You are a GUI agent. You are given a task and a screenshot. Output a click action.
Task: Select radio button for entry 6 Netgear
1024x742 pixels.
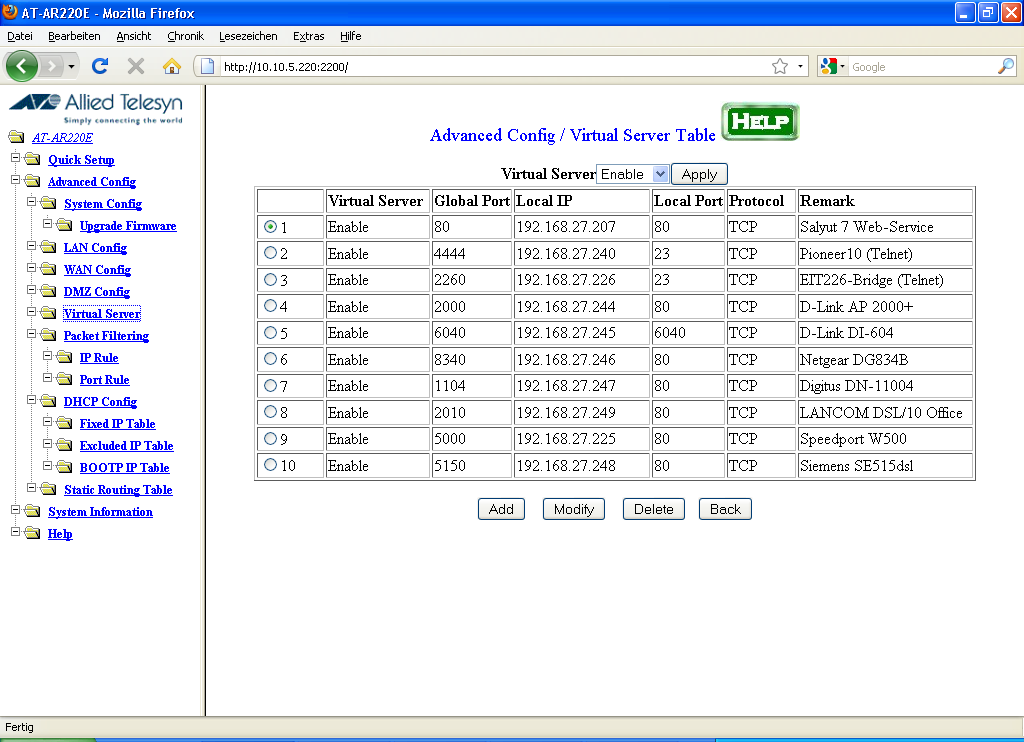(x=270, y=359)
